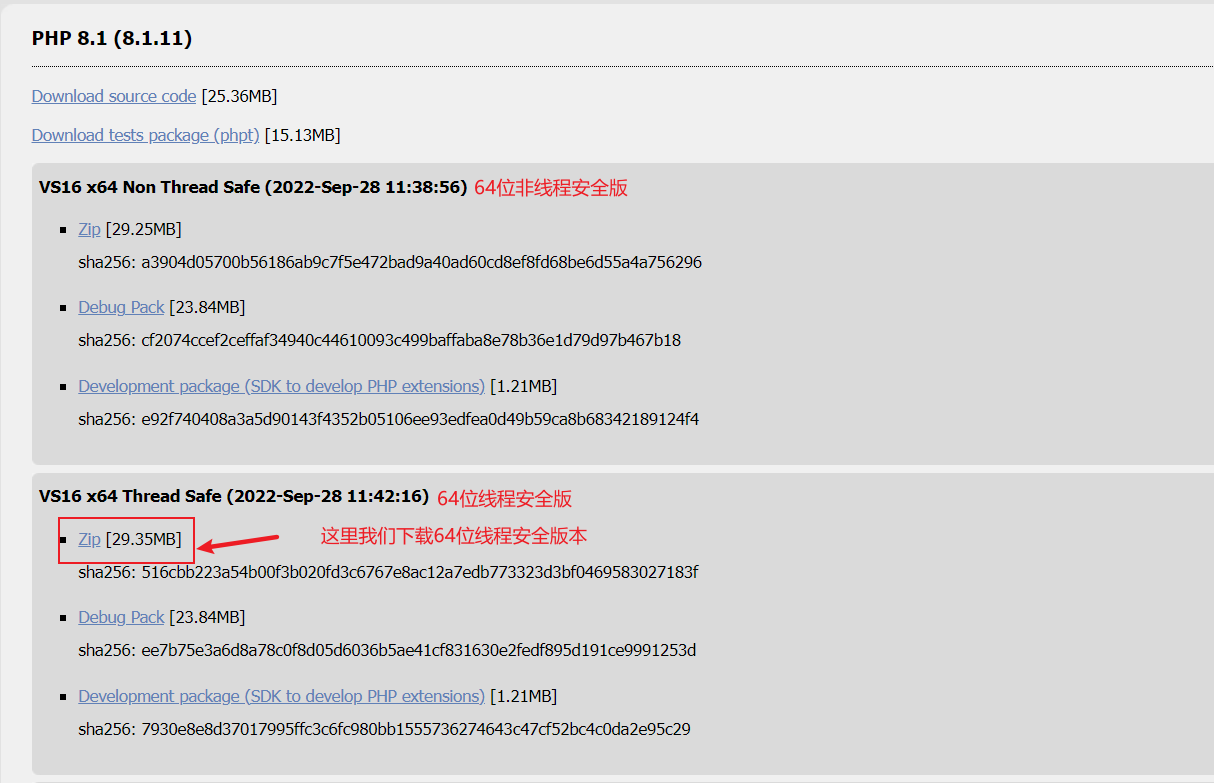Viewport: 1214px width, 783px height.
Task: Click the [15.13MB] tests package size text
Action: [x=302, y=135]
